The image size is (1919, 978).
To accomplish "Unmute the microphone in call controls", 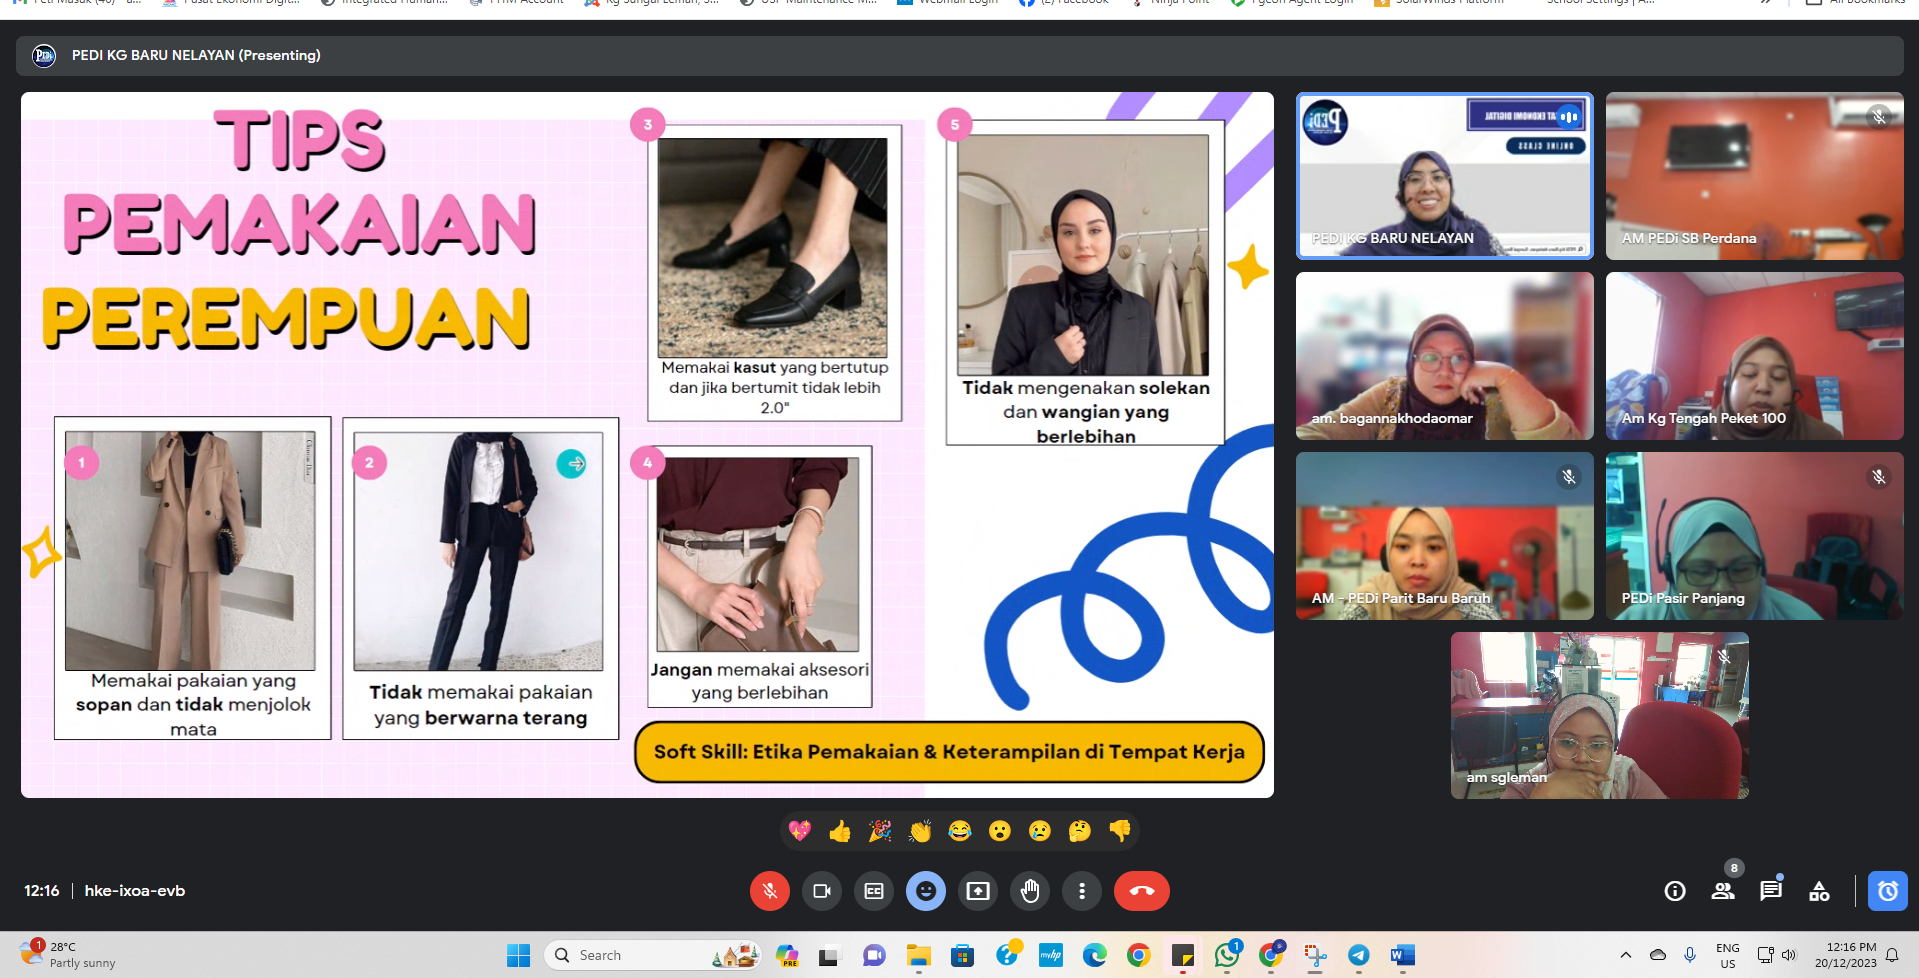I will [769, 891].
